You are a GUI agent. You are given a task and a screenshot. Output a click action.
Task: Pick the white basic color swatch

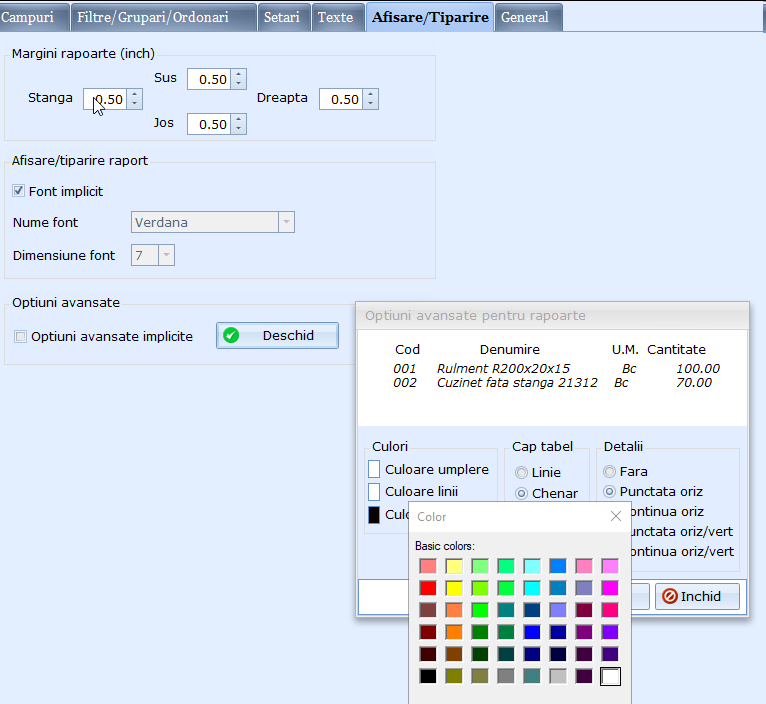point(610,677)
